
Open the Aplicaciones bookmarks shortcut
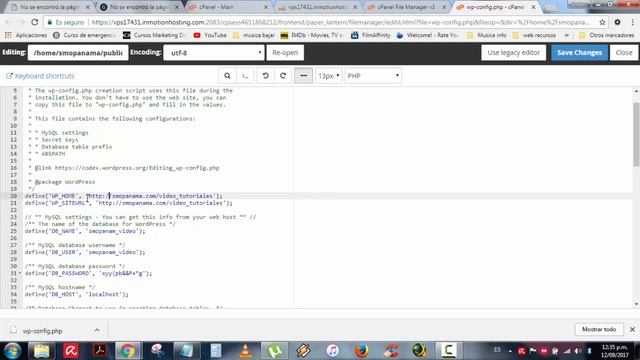tap(26, 35)
